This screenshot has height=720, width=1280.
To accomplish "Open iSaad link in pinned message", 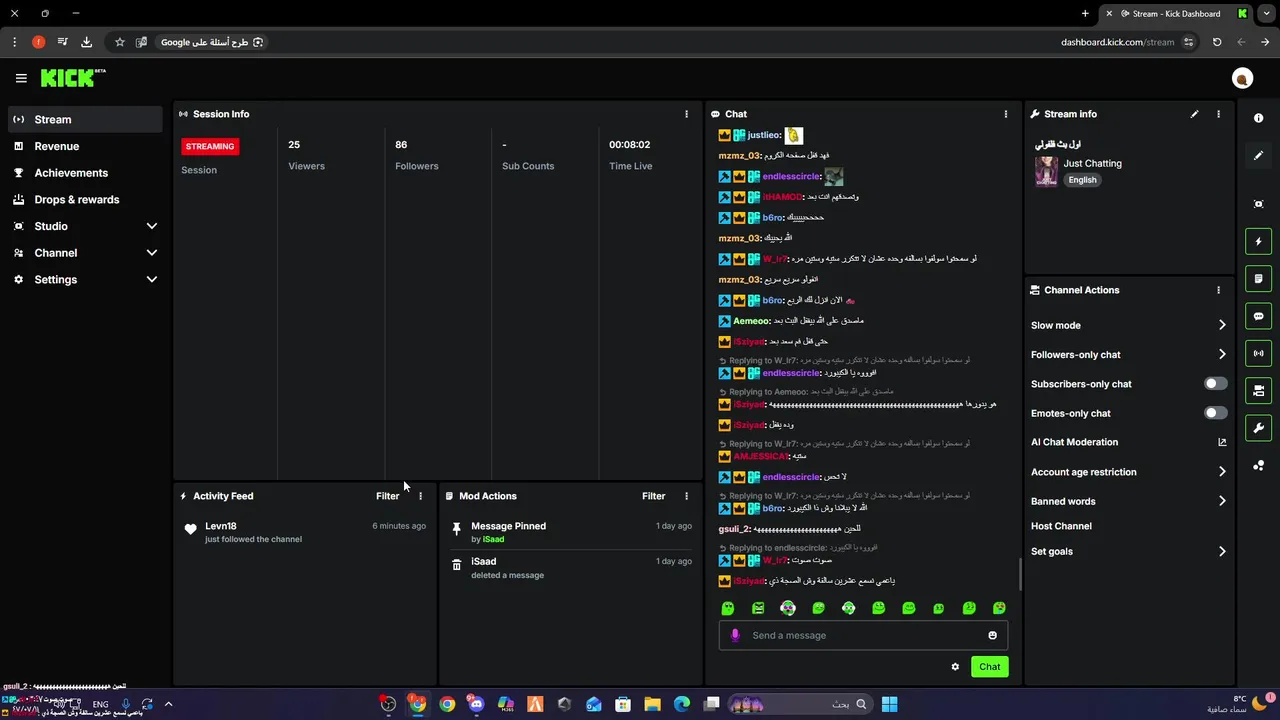I will click(x=493, y=540).
